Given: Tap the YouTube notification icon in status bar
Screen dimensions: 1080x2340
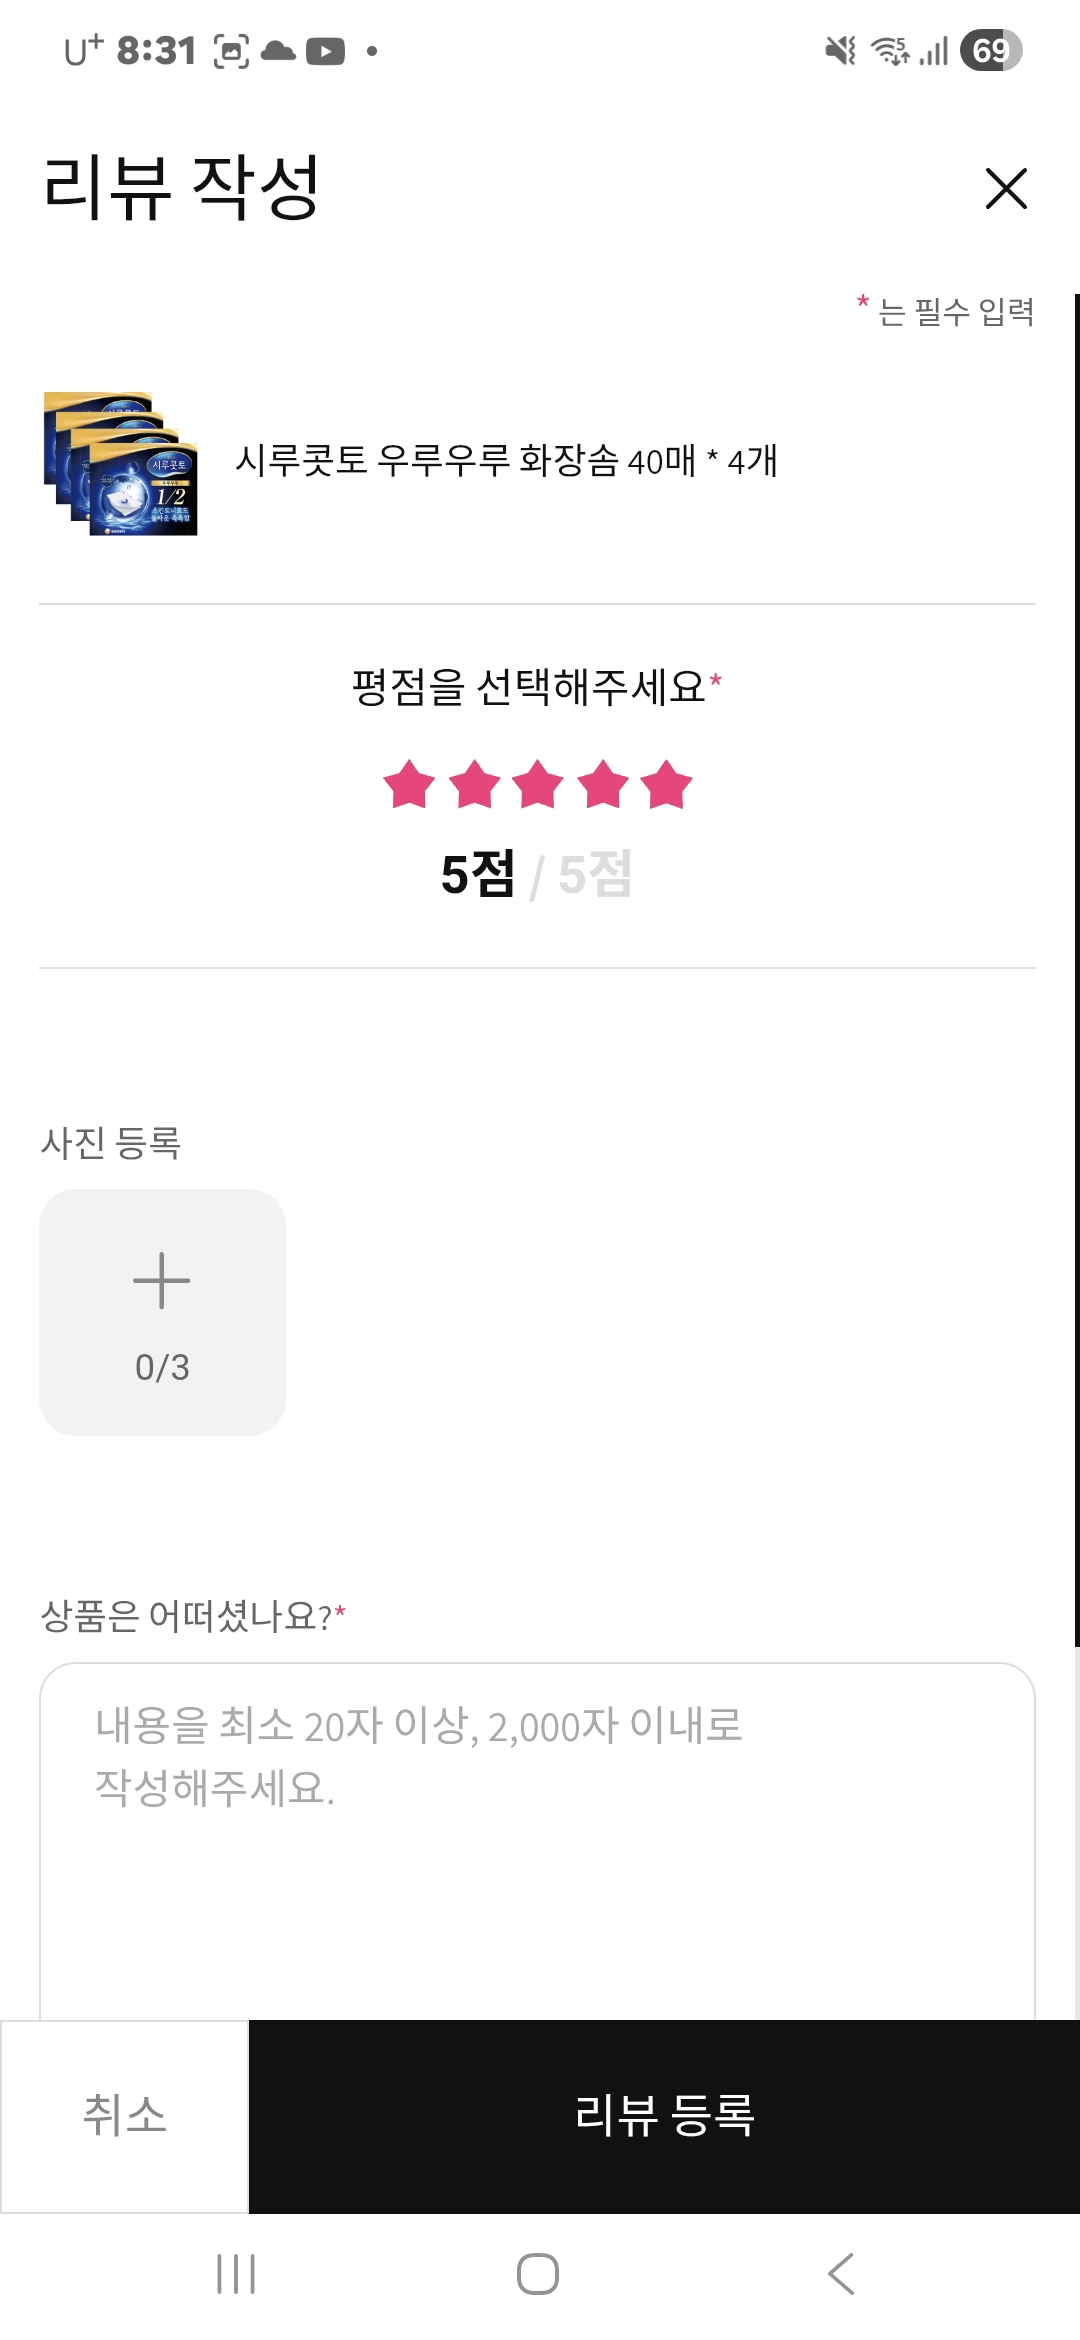Looking at the screenshot, I should (325, 51).
